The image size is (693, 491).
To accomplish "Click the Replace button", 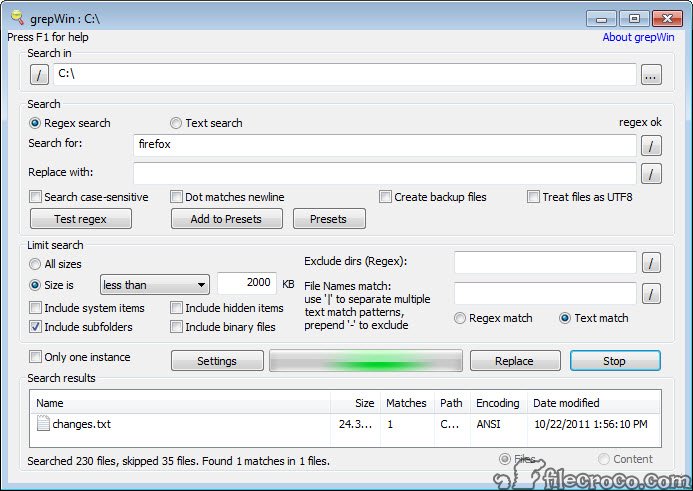I will click(515, 361).
